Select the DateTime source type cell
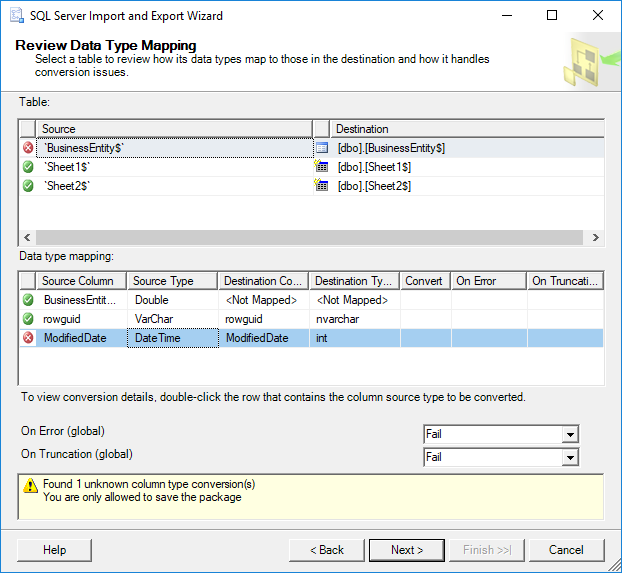This screenshot has height=573, width=622. click(173, 338)
